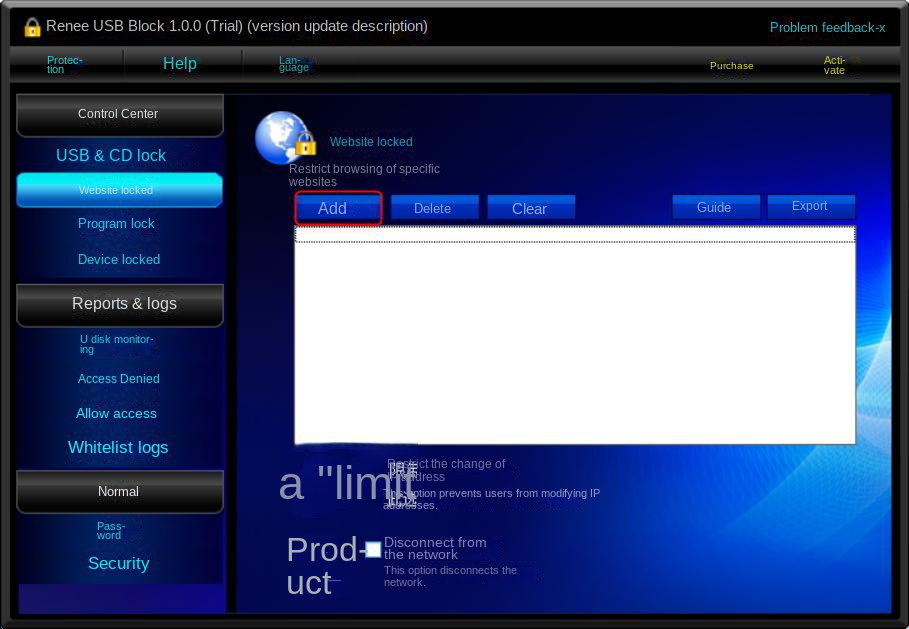The height and width of the screenshot is (629, 909).
Task: Open the Protection menu
Action: [x=64, y=64]
